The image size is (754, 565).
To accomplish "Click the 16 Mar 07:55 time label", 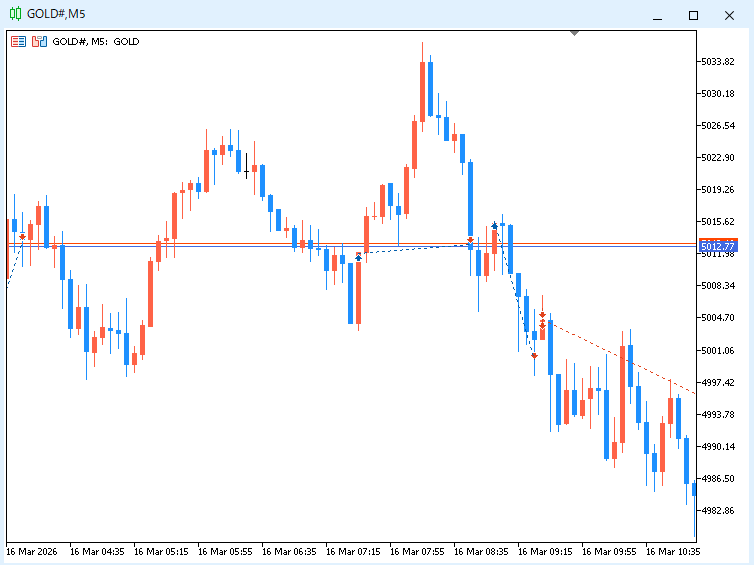I will point(417,551).
